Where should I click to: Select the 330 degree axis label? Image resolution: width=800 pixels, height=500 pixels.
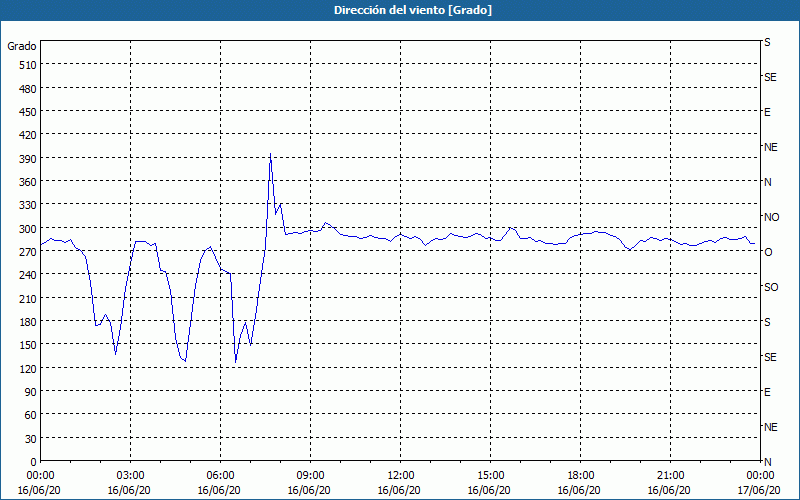(x=29, y=206)
